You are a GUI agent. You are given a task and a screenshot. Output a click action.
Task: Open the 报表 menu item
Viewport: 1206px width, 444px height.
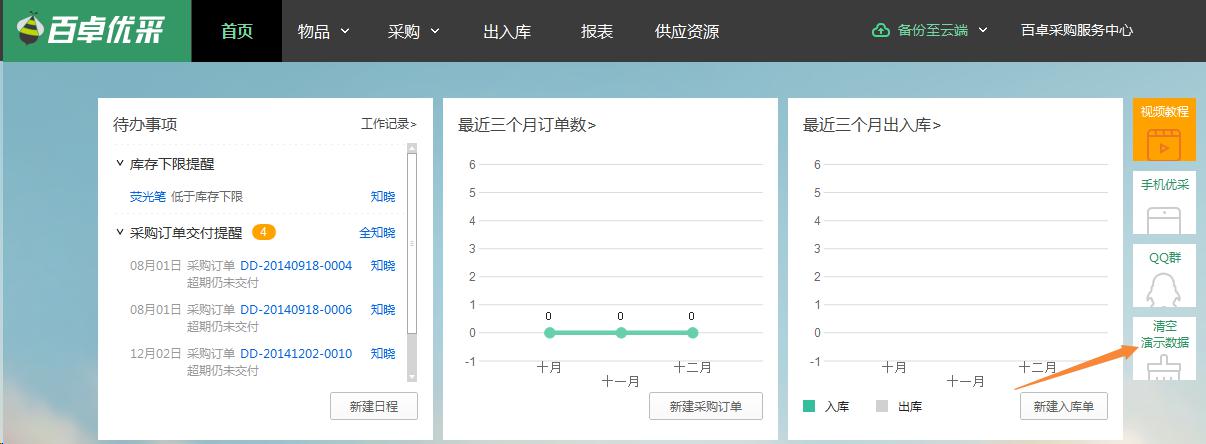click(597, 31)
